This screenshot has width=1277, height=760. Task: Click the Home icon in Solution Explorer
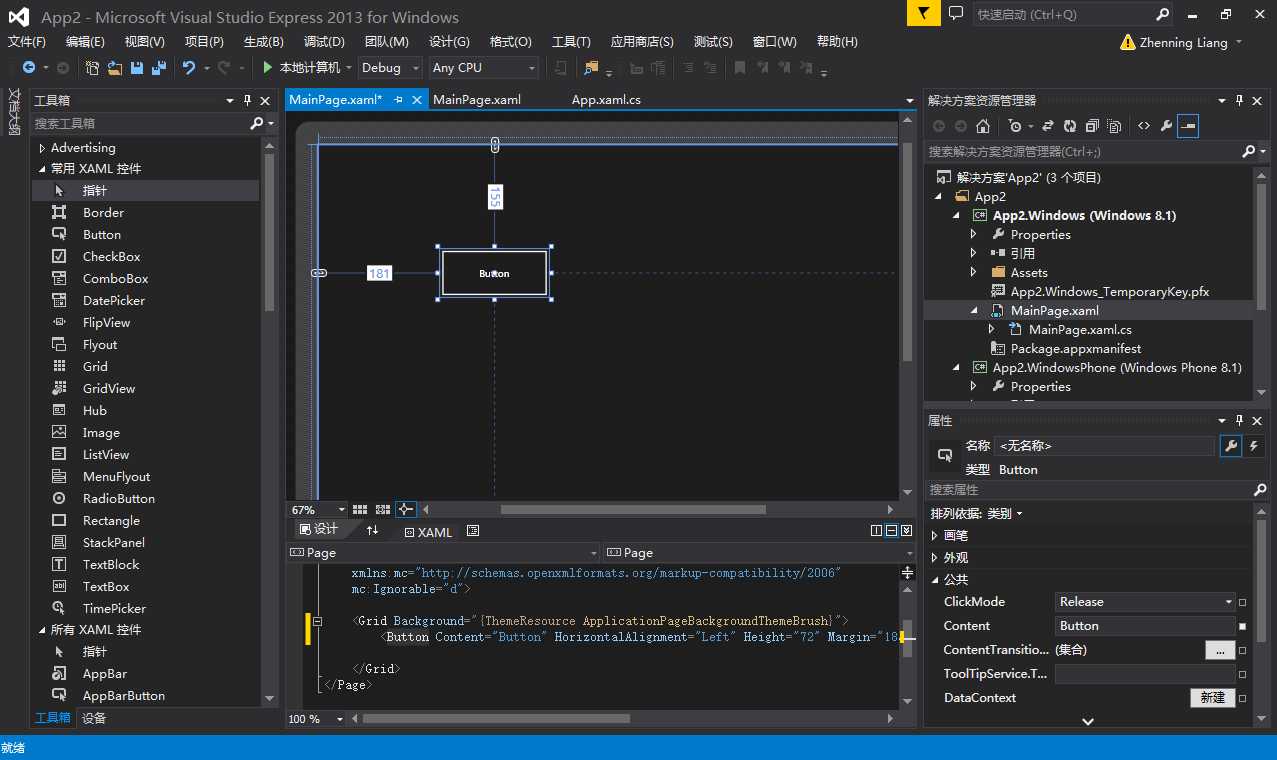[983, 126]
